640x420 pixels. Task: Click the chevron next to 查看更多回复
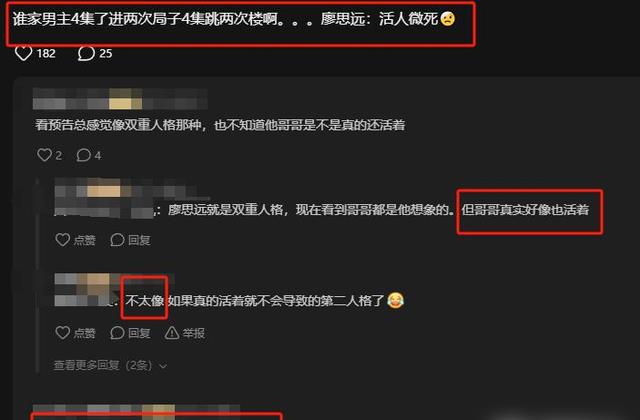pyautogui.click(x=163, y=366)
